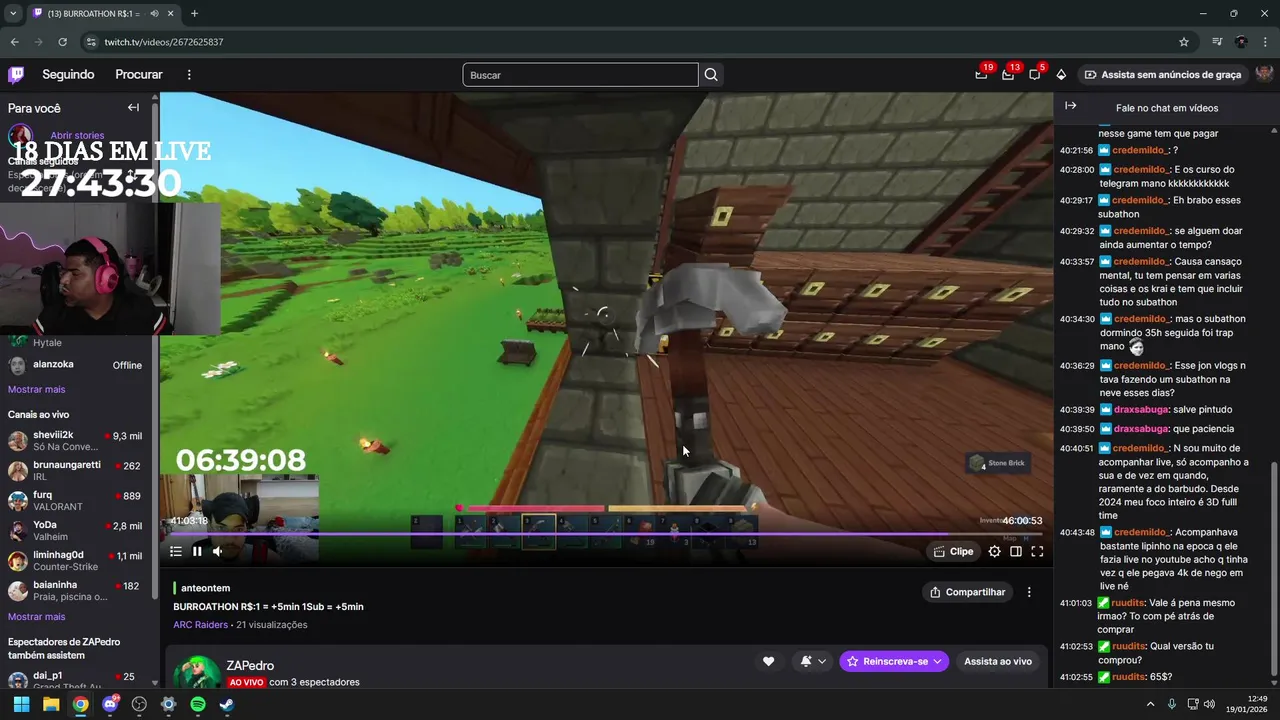Open a new browser tab
This screenshot has width=1280, height=720.
194,14
